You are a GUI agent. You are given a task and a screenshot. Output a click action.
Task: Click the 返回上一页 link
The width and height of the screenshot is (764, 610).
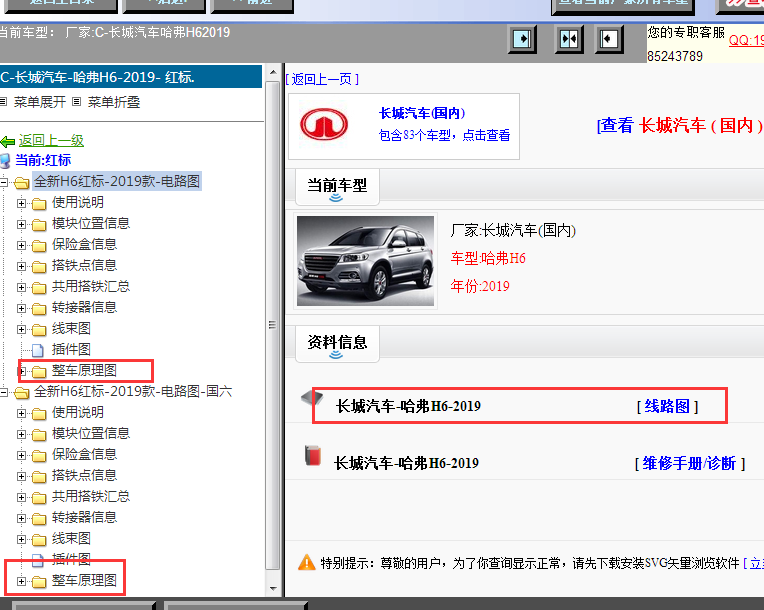click(x=322, y=79)
